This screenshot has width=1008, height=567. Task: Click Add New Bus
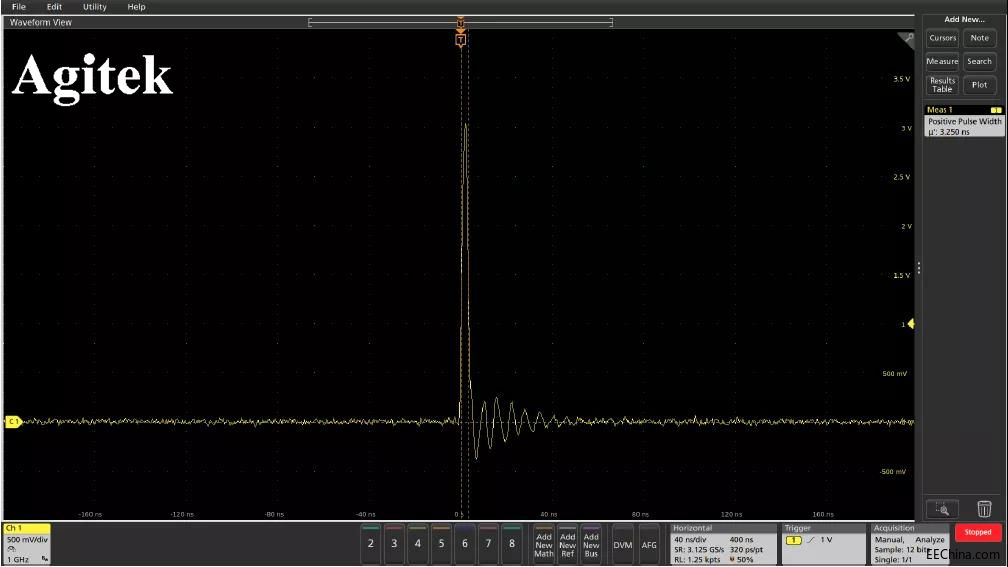coord(591,544)
